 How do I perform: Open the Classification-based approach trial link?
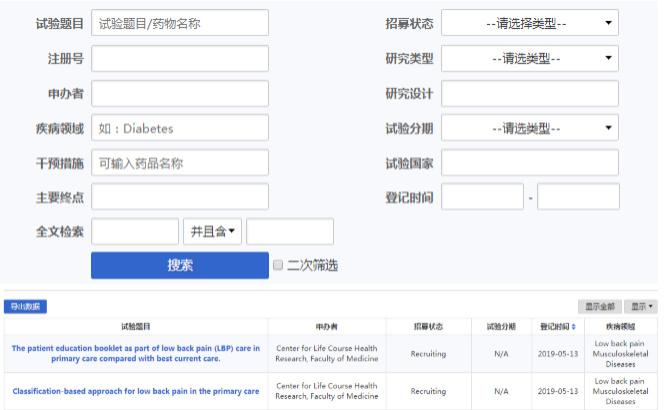click(136, 391)
